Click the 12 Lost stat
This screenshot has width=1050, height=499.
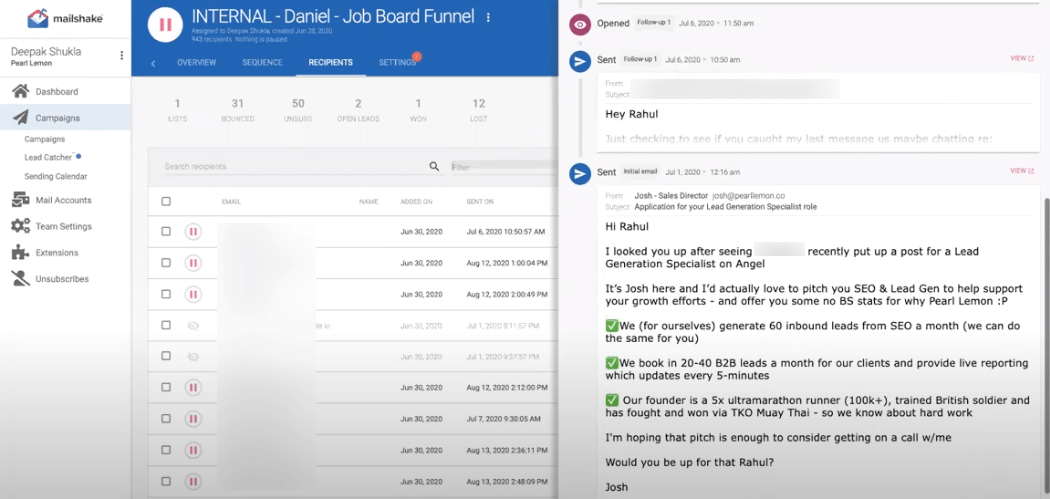click(479, 110)
